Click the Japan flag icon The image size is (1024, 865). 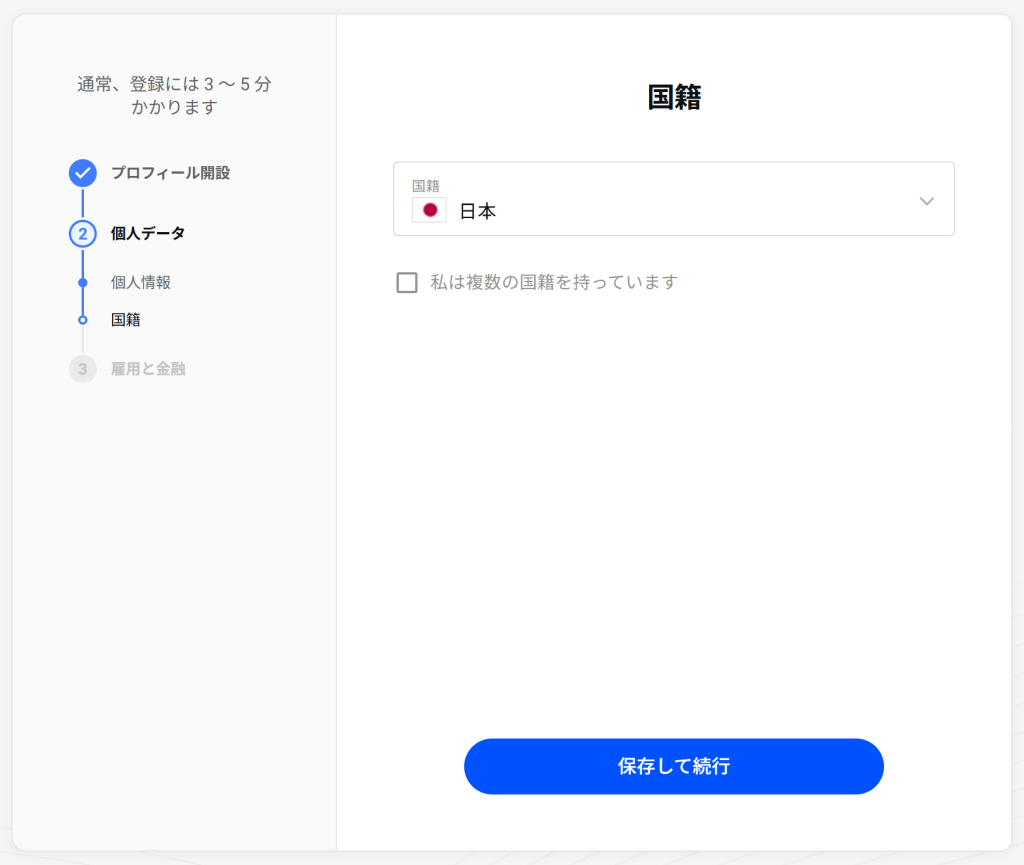(429, 210)
